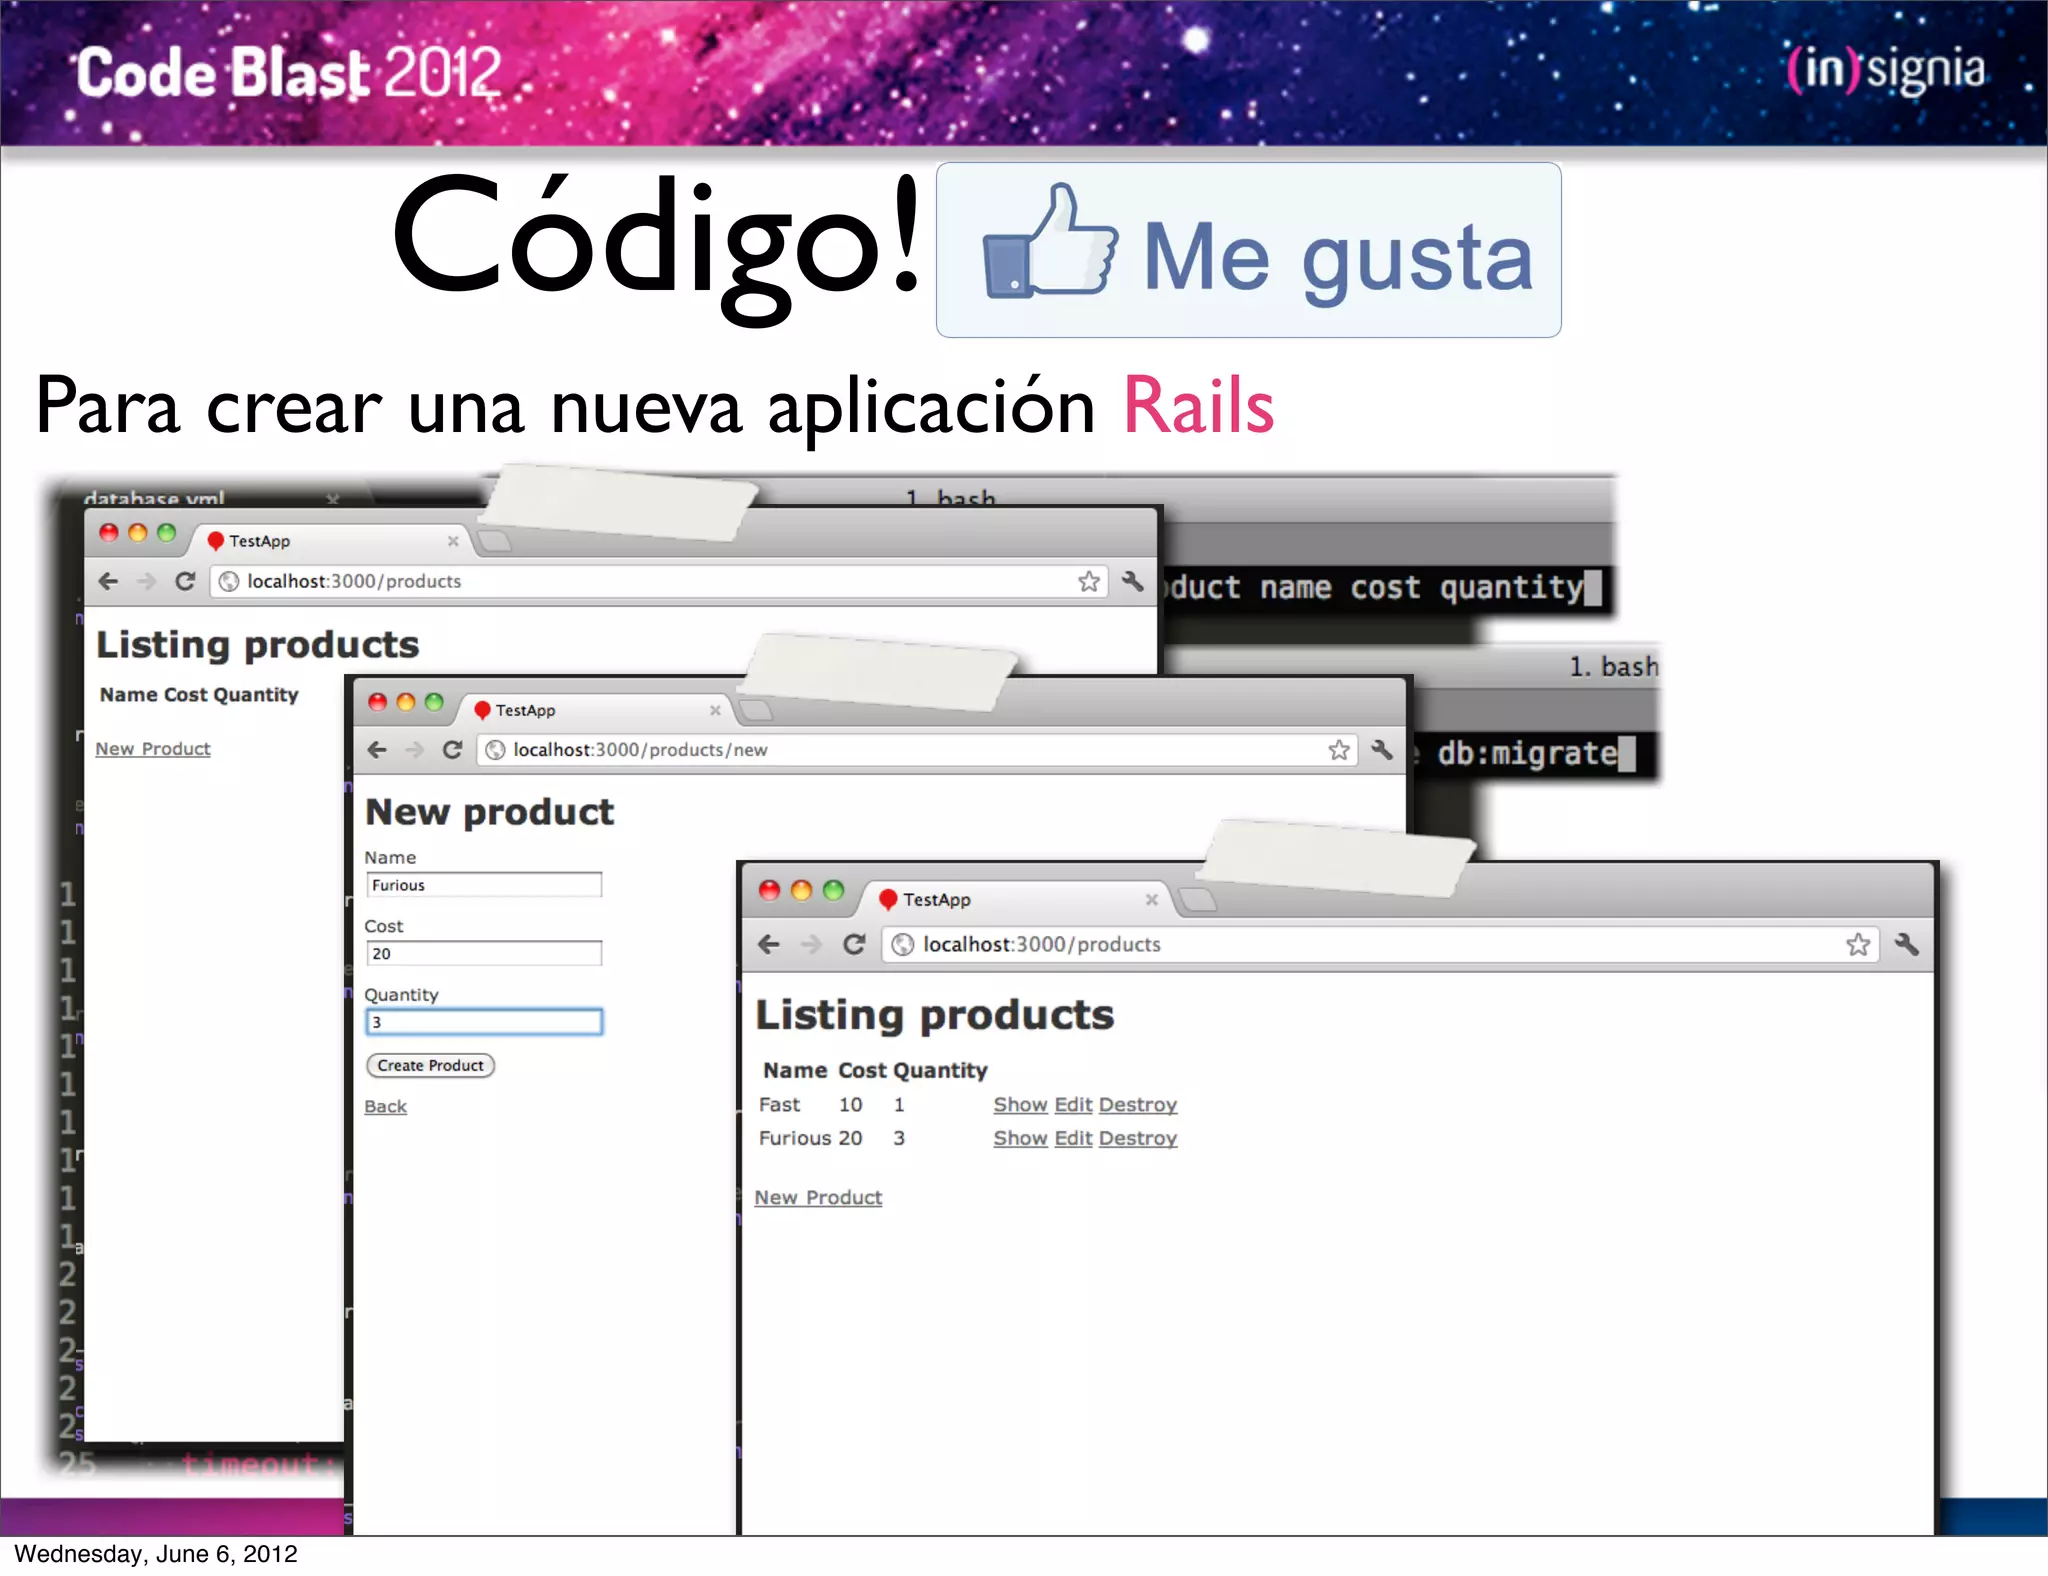This screenshot has height=1576, width=2048.
Task: Click address bar in rear Listing products window
Action: [658, 581]
